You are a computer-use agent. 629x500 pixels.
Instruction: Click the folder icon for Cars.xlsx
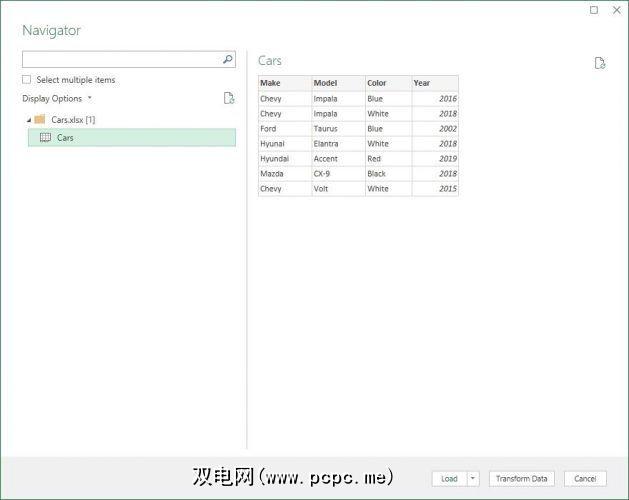(x=40, y=119)
